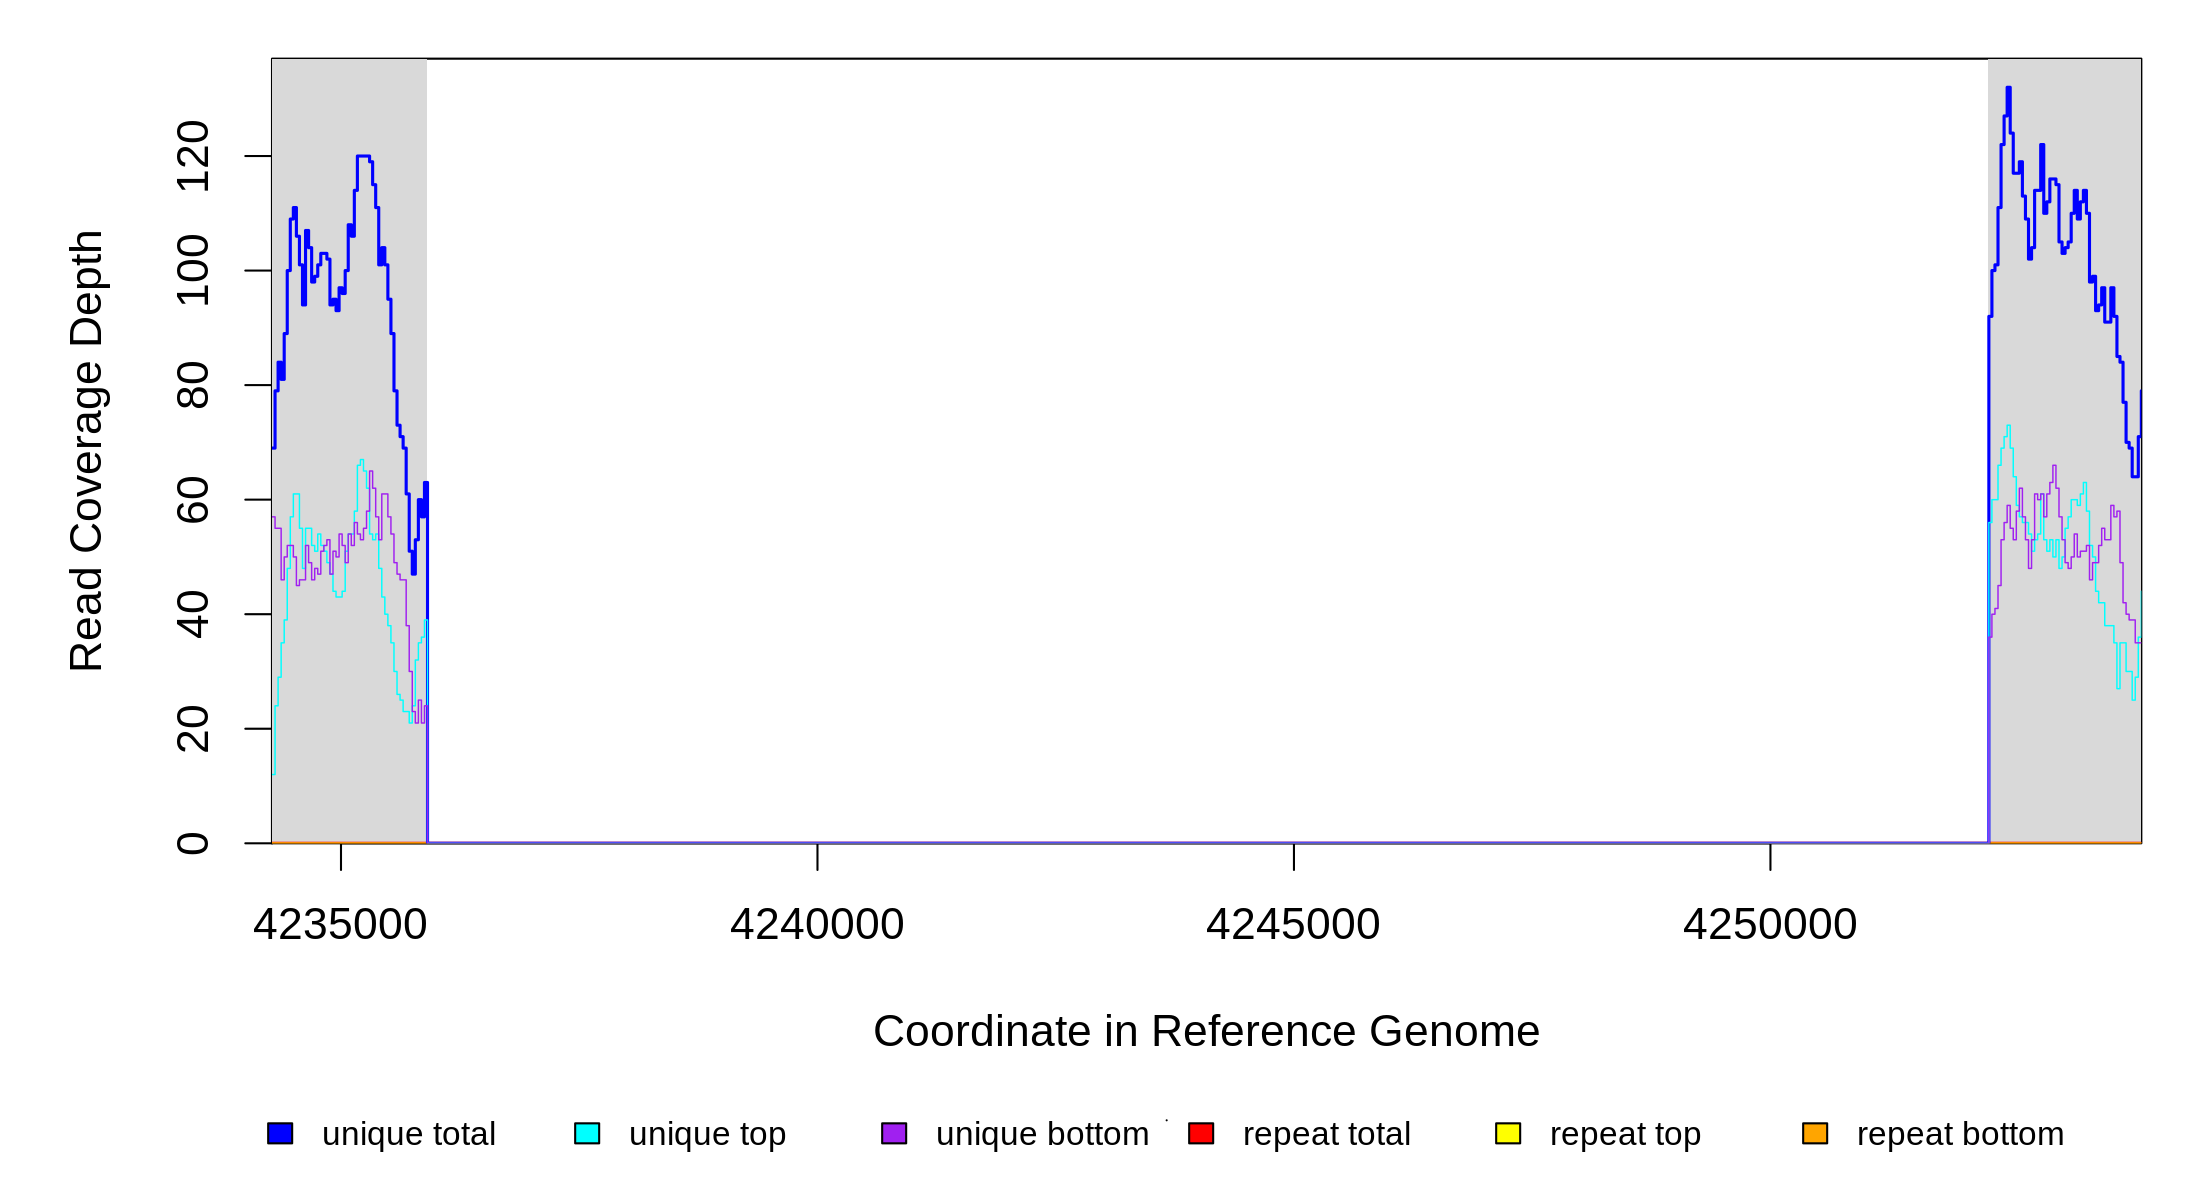This screenshot has height=1200, width=2200.
Task: Select the yellow repeat top legend swatch
Action: [1508, 1133]
